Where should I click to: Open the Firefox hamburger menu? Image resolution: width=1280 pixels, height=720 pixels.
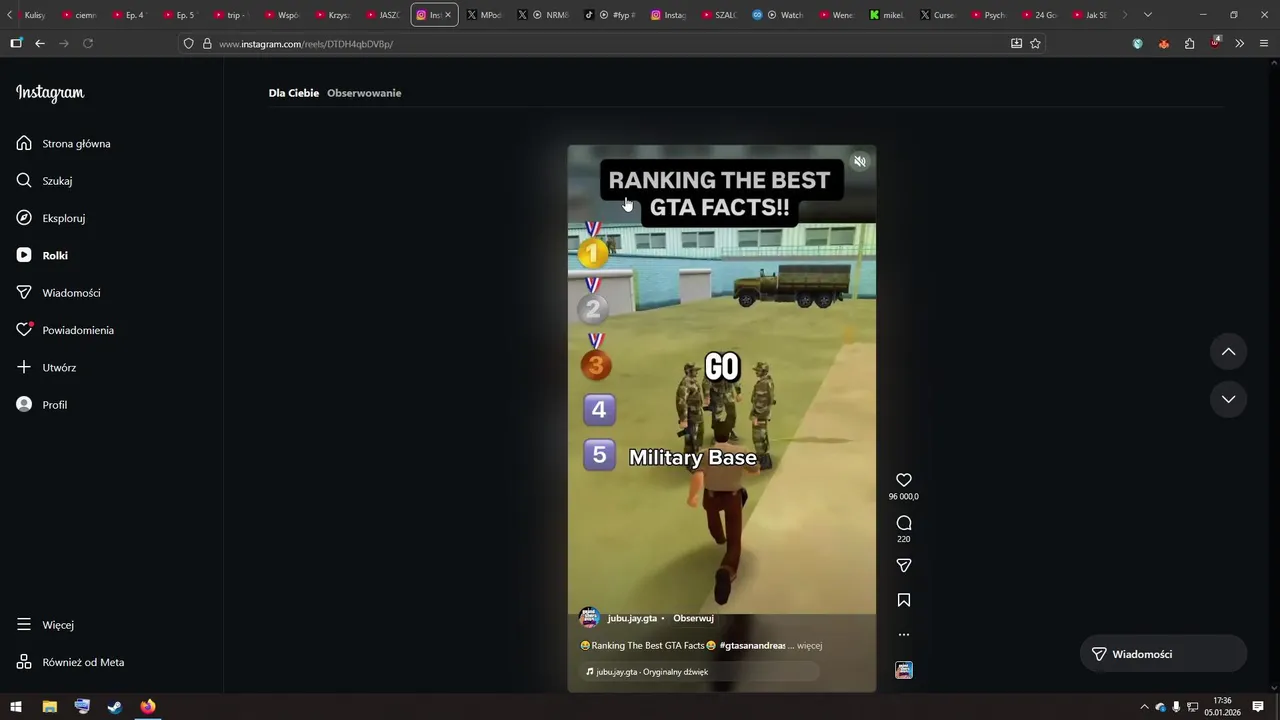click(1264, 44)
